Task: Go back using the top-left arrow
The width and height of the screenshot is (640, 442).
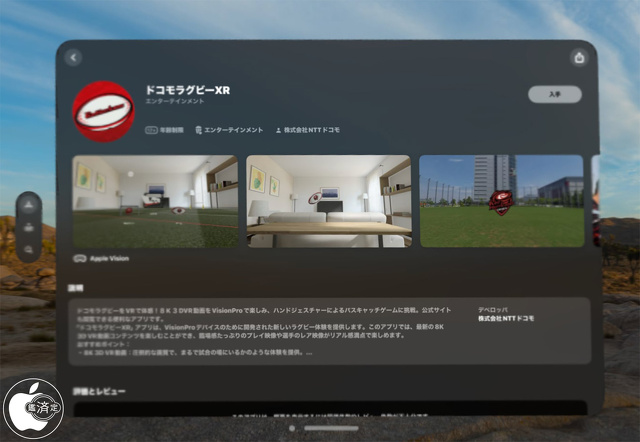Action: [72, 58]
